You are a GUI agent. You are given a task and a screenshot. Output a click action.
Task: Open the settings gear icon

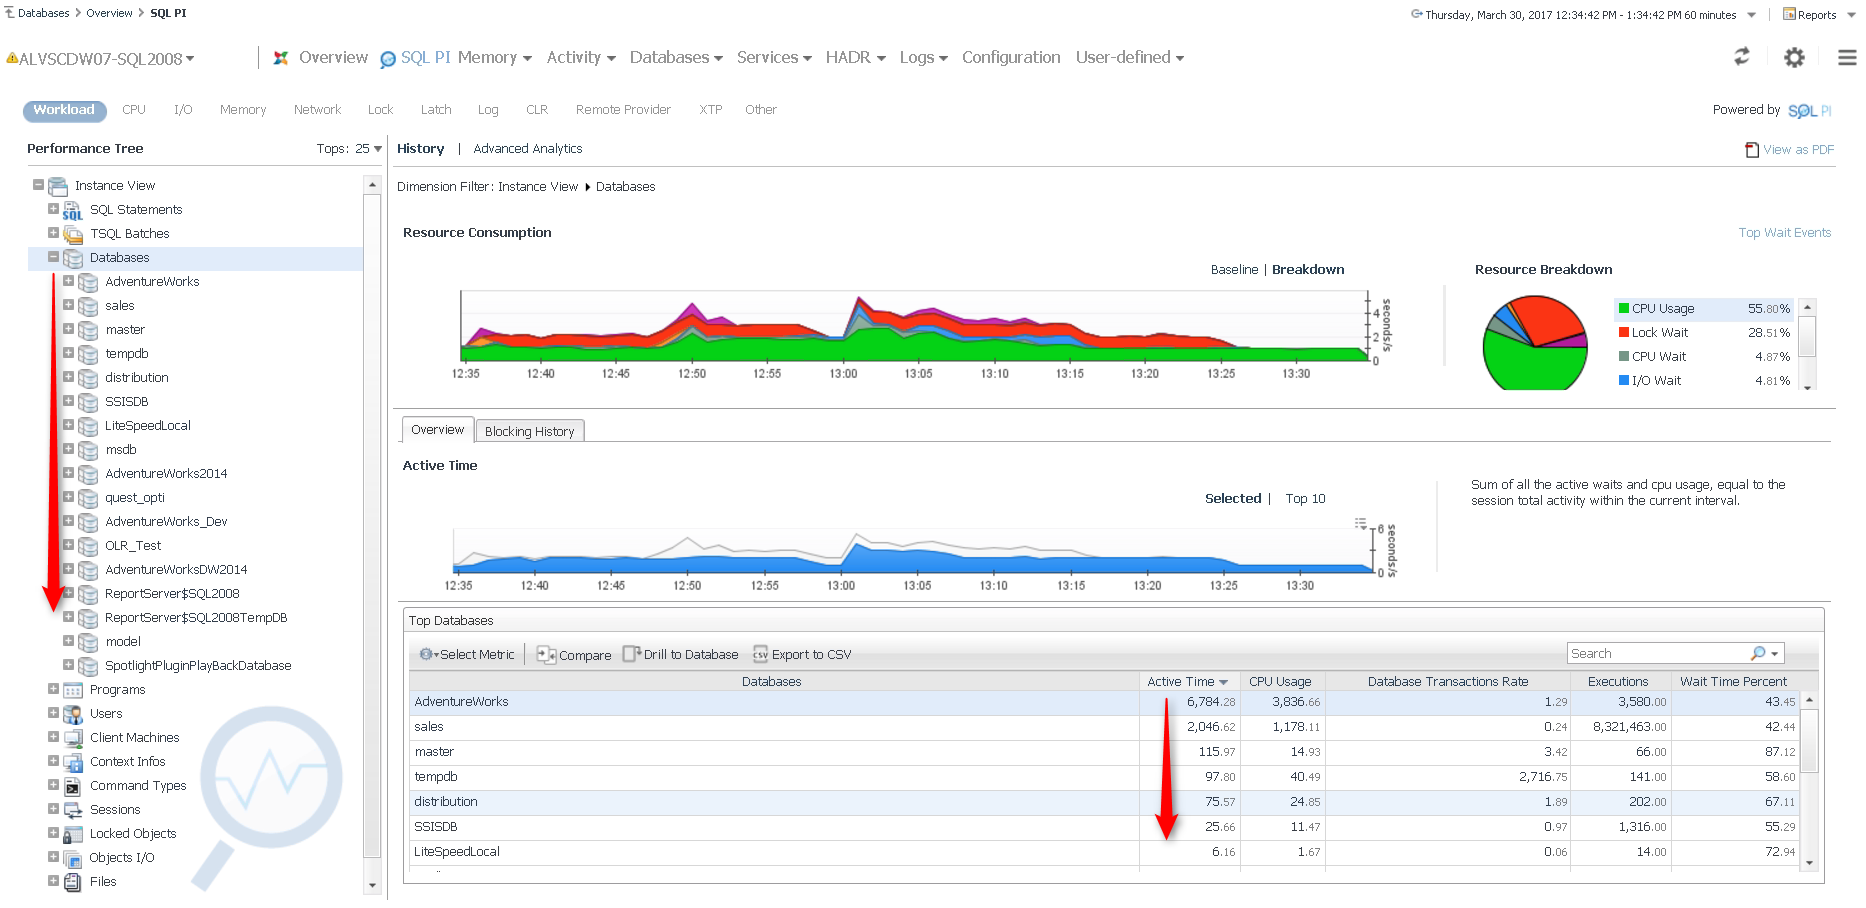[1794, 58]
